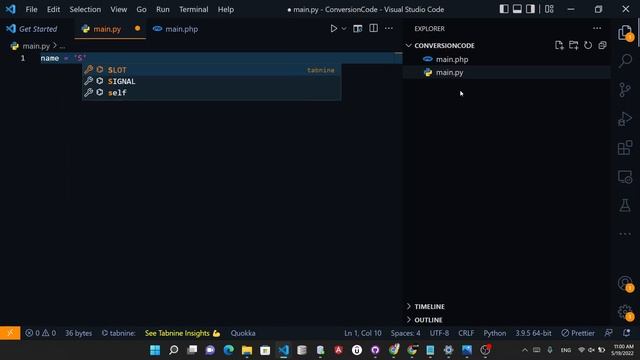
Task: Change end of line sequence CRLF
Action: 466,333
